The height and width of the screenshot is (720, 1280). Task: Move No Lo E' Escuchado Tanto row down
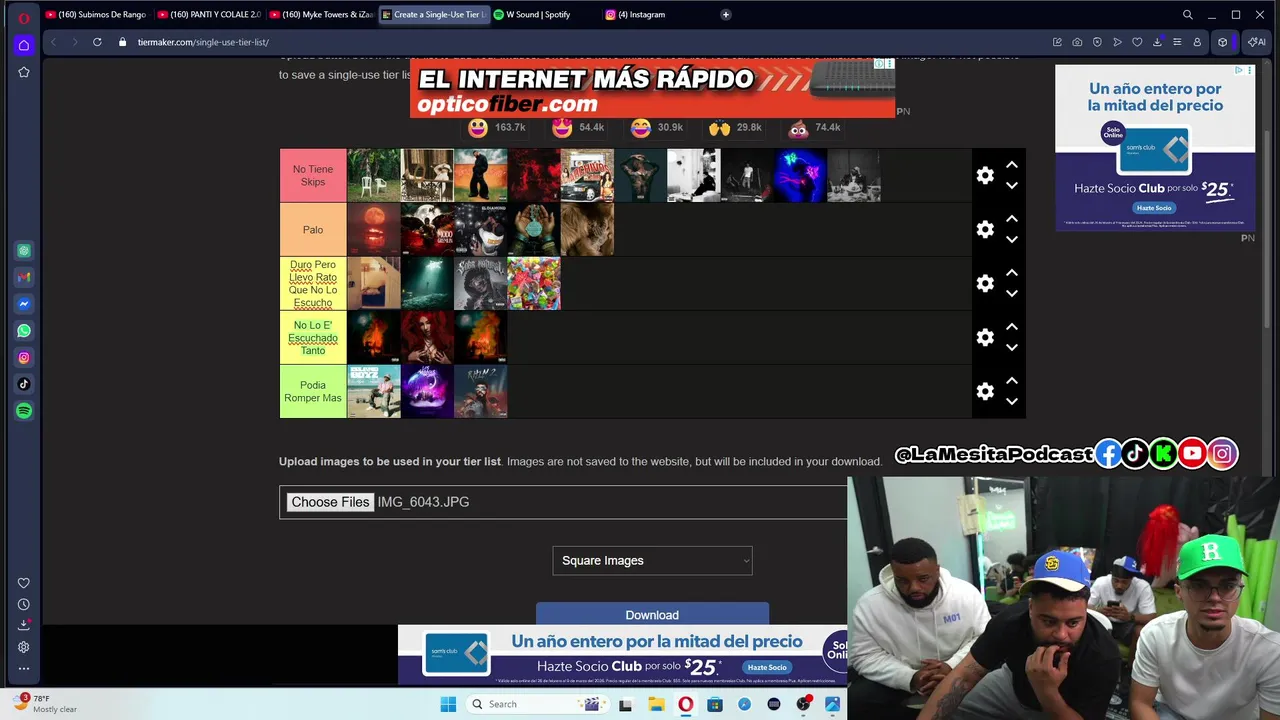pos(1011,347)
